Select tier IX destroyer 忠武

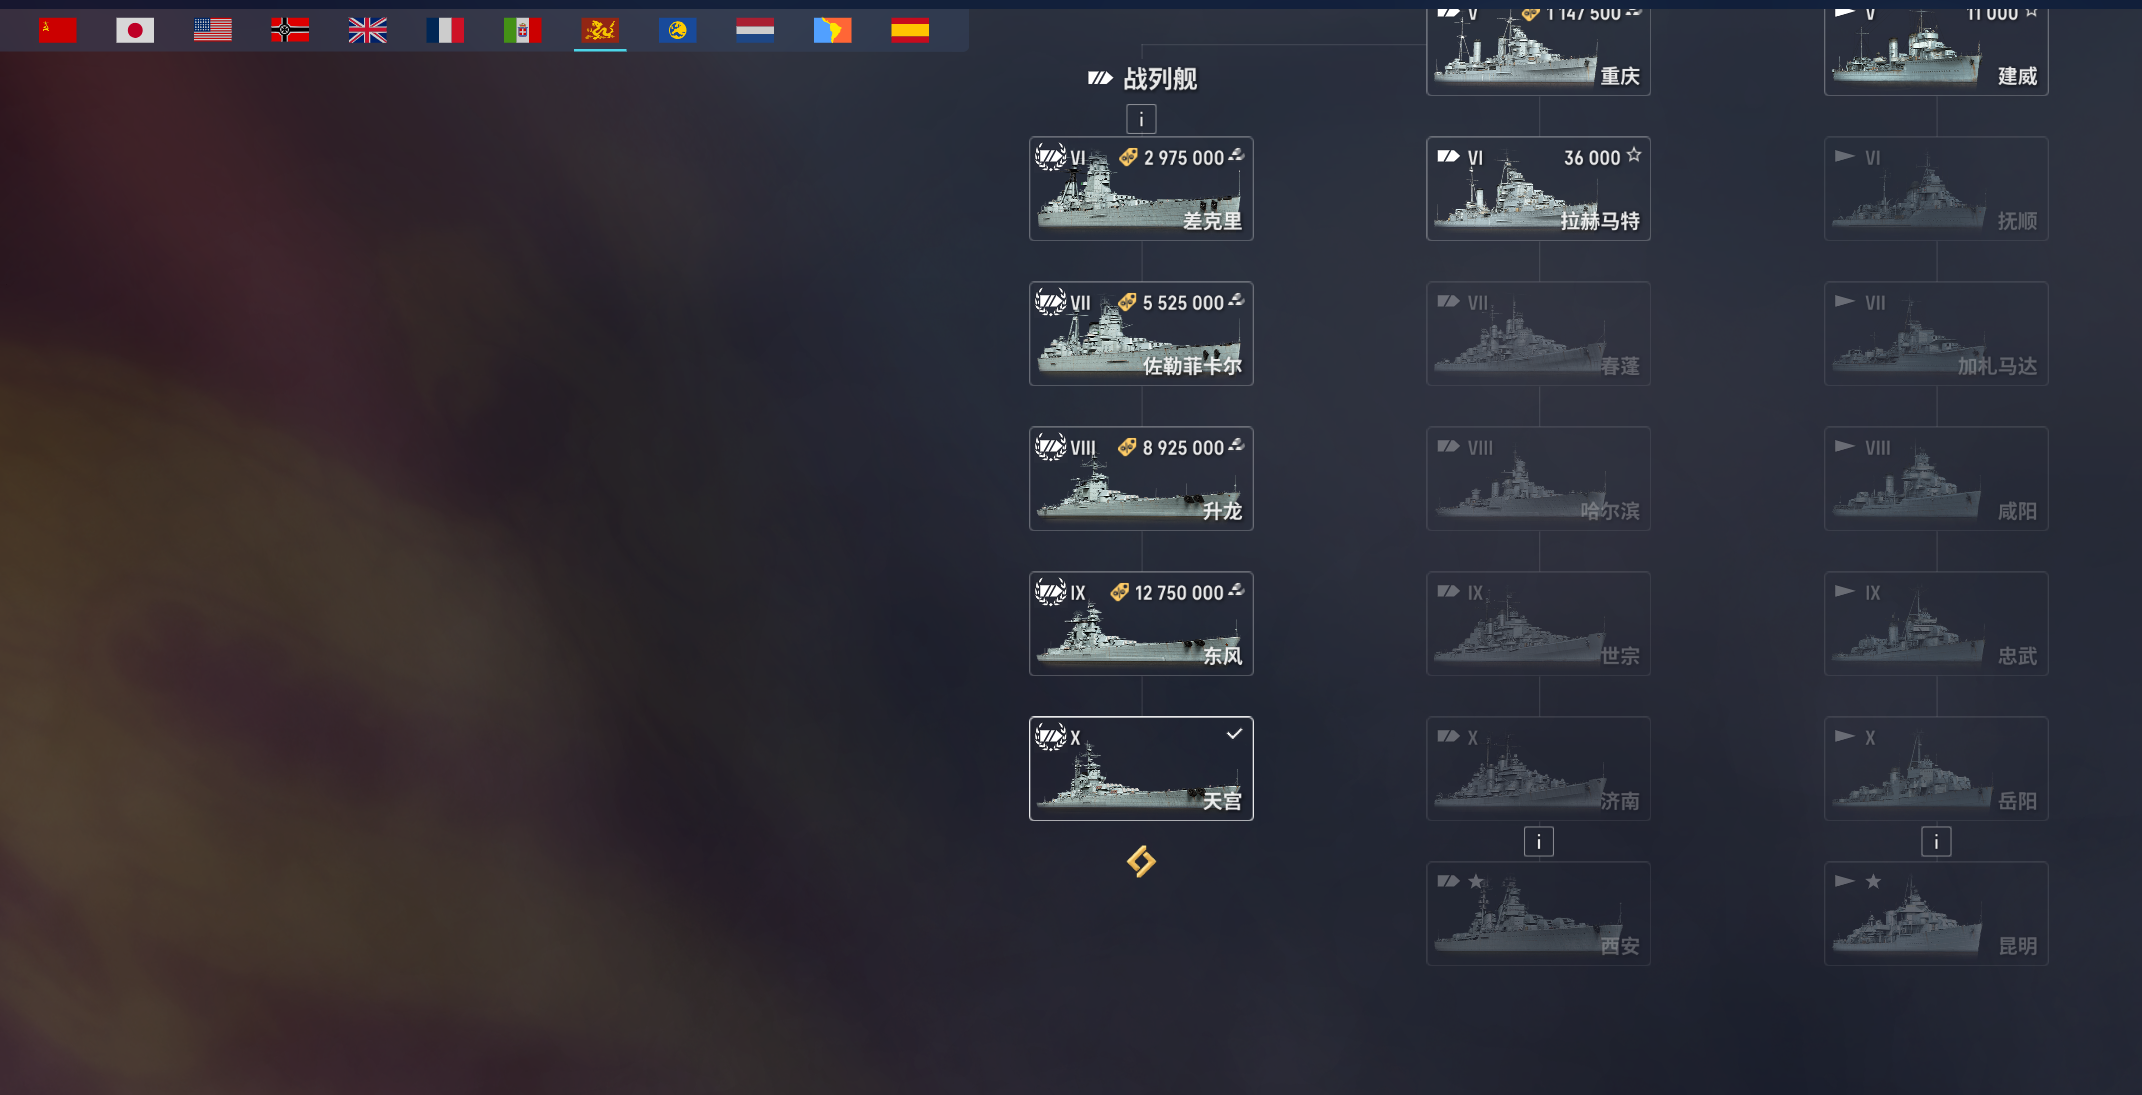[x=1936, y=624]
